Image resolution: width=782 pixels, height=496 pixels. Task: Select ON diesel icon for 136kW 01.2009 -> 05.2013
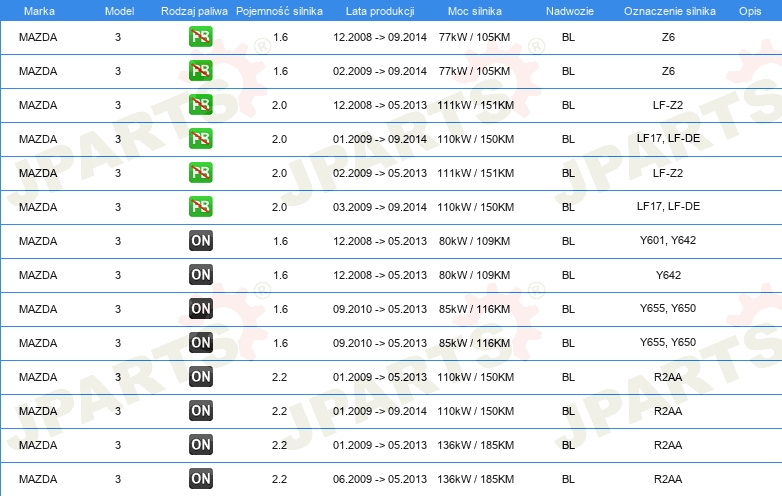(200, 445)
